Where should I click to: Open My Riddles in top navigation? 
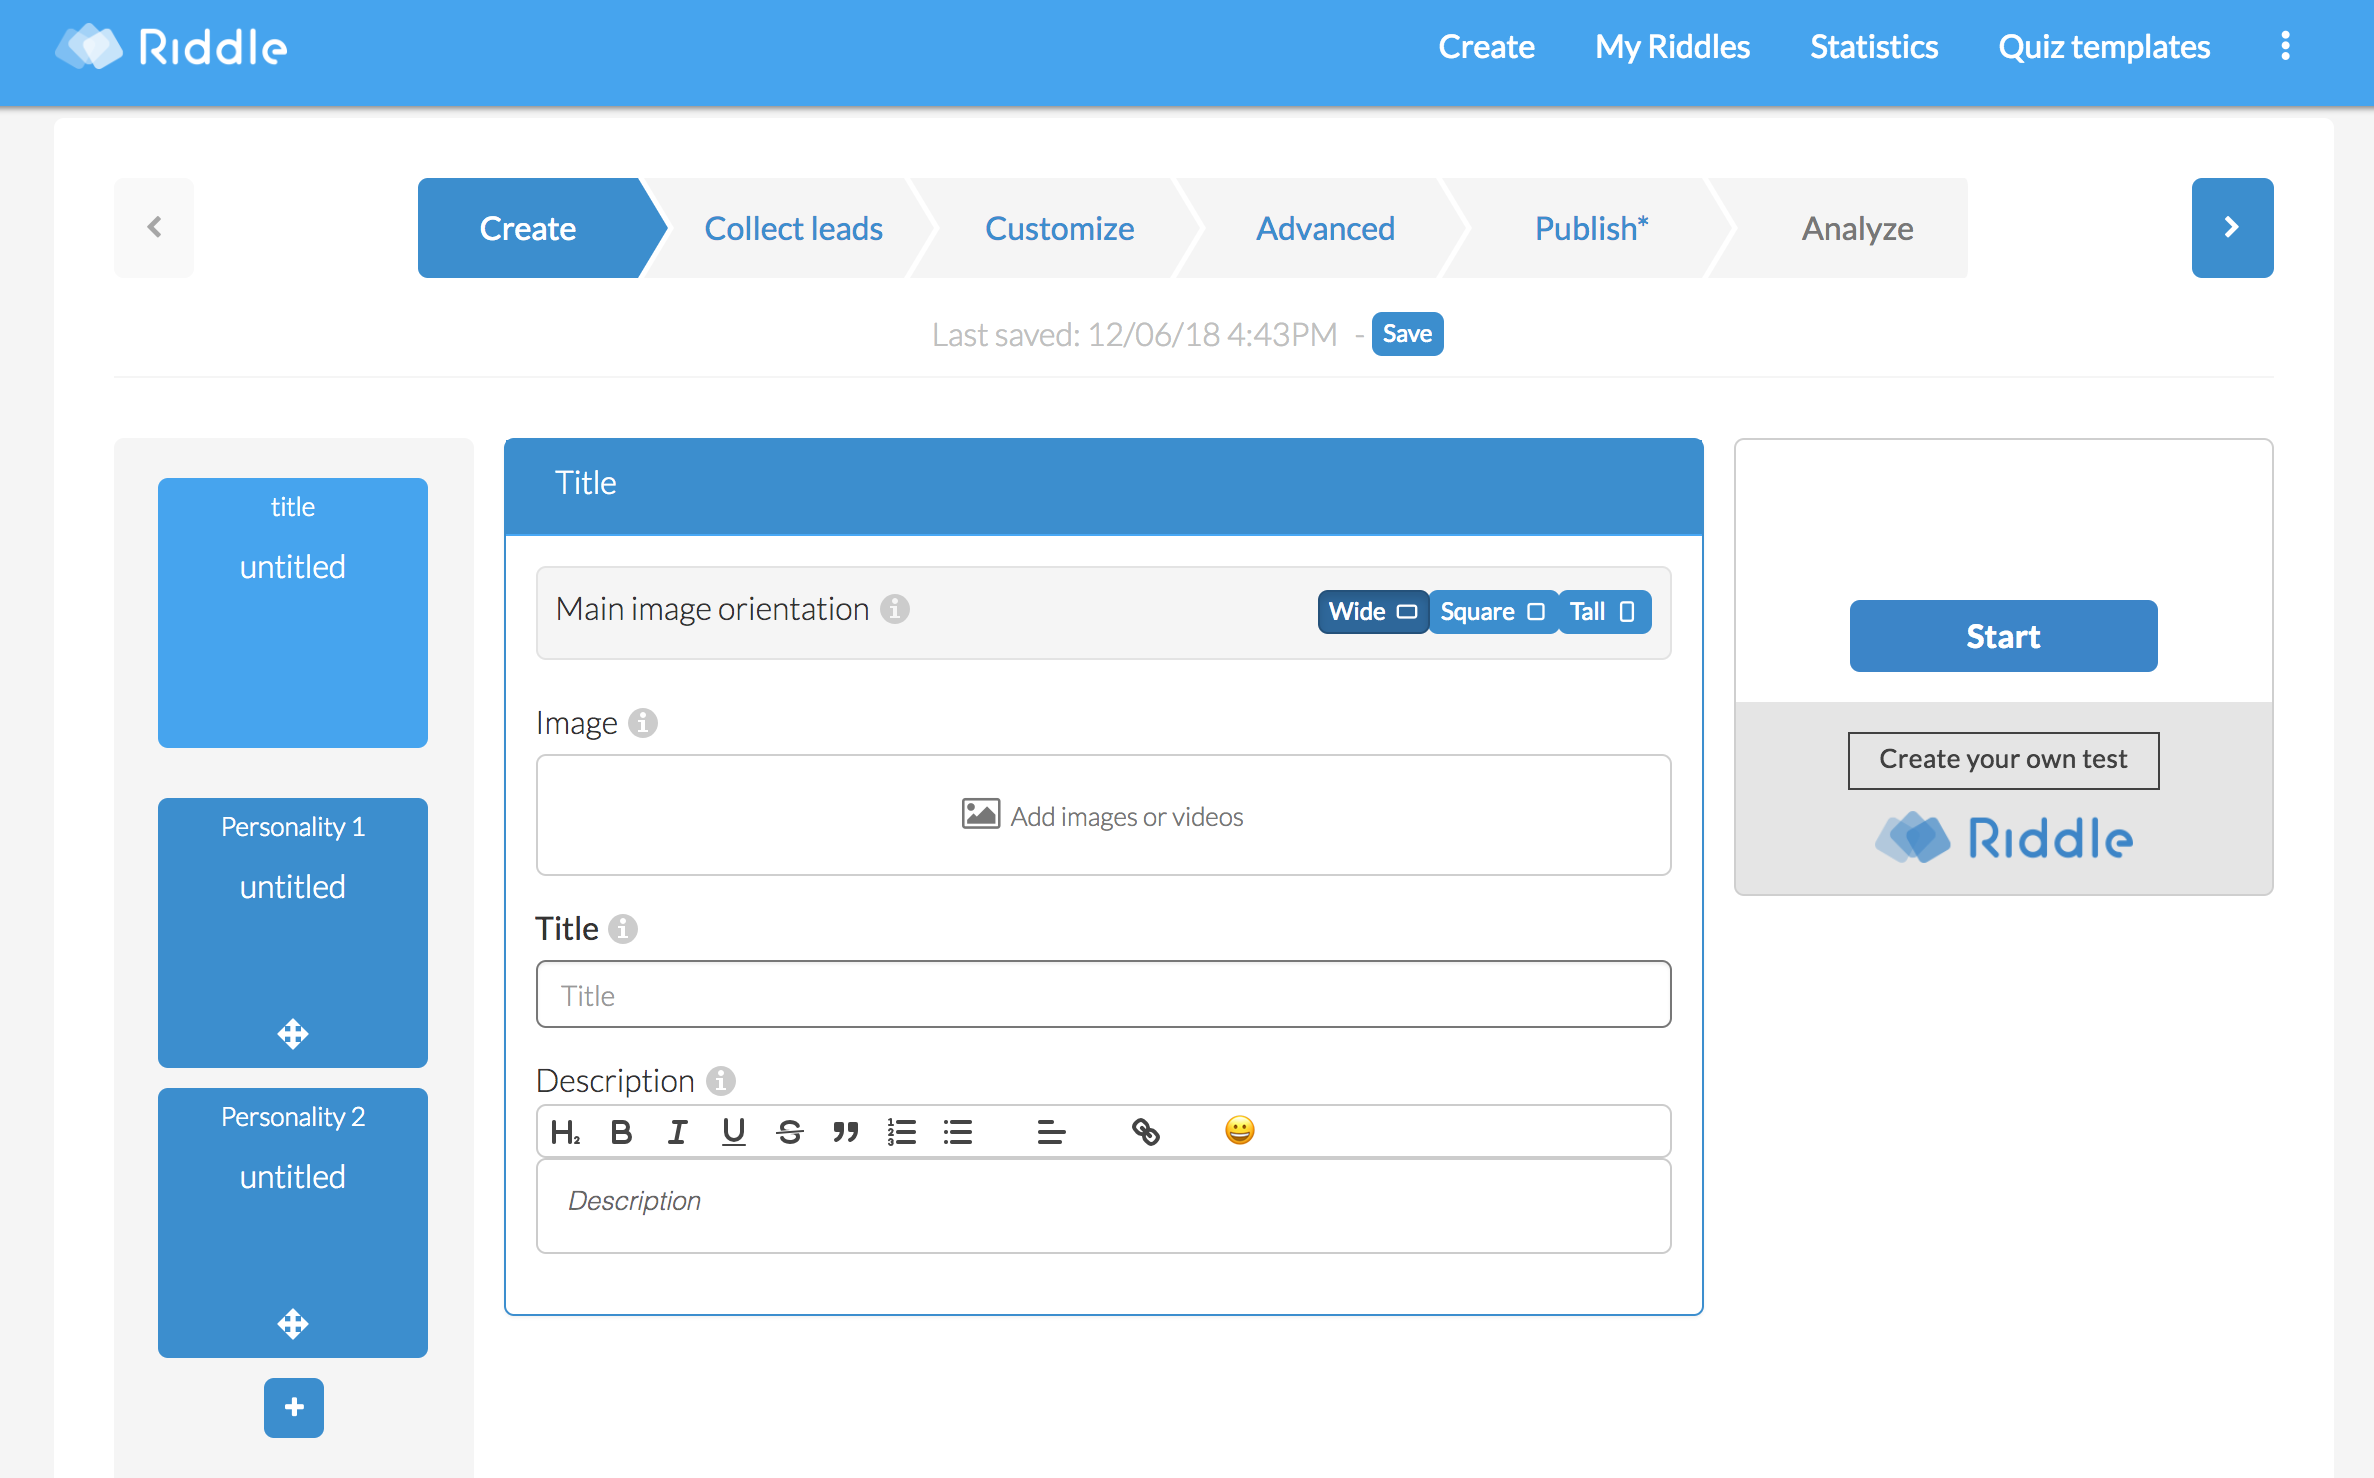tap(1672, 47)
